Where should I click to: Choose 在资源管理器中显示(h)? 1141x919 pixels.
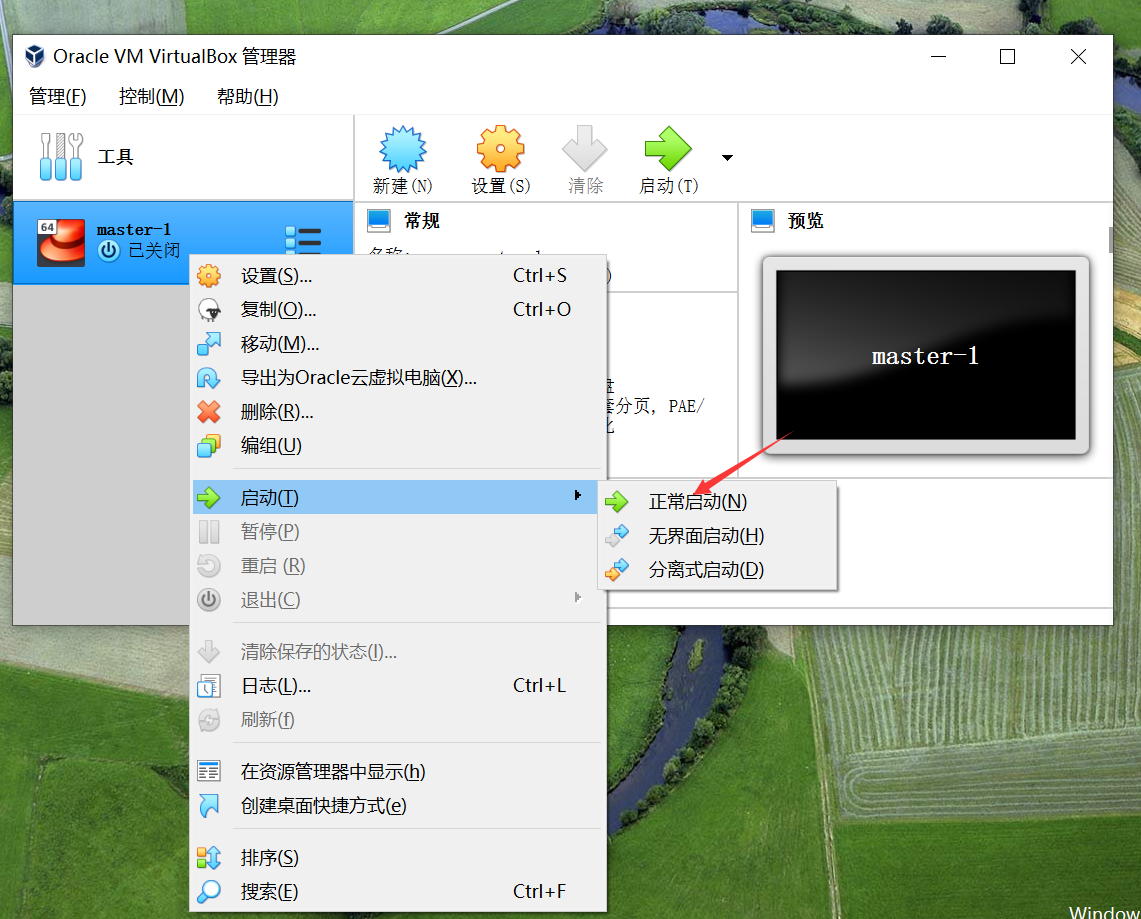pos(398,771)
